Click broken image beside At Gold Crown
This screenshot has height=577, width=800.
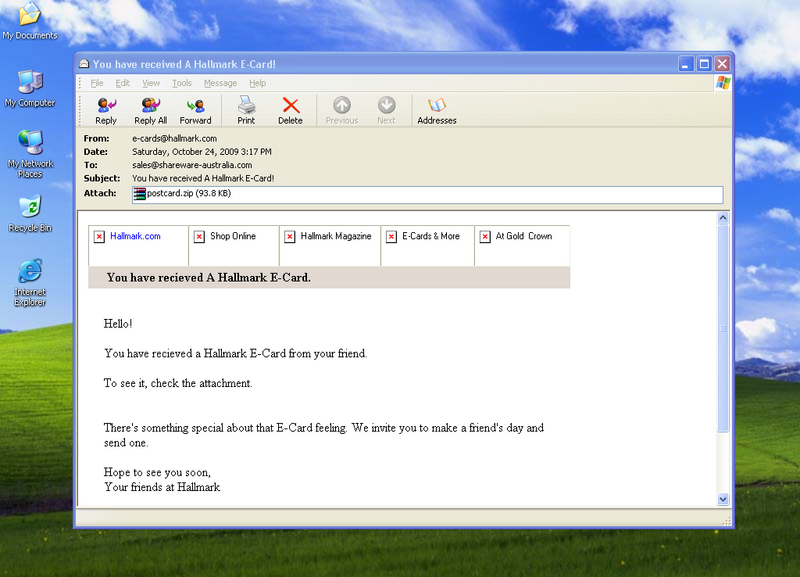tap(485, 236)
